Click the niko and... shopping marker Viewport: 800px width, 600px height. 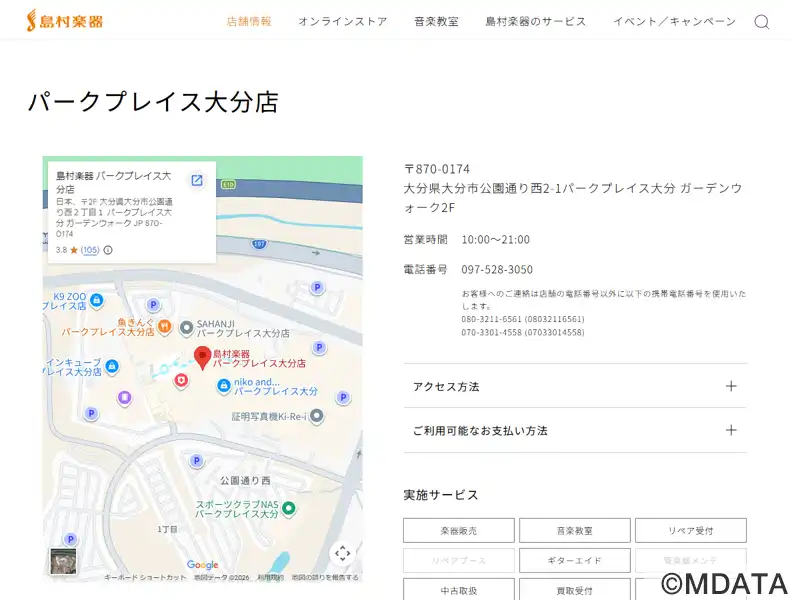(223, 386)
